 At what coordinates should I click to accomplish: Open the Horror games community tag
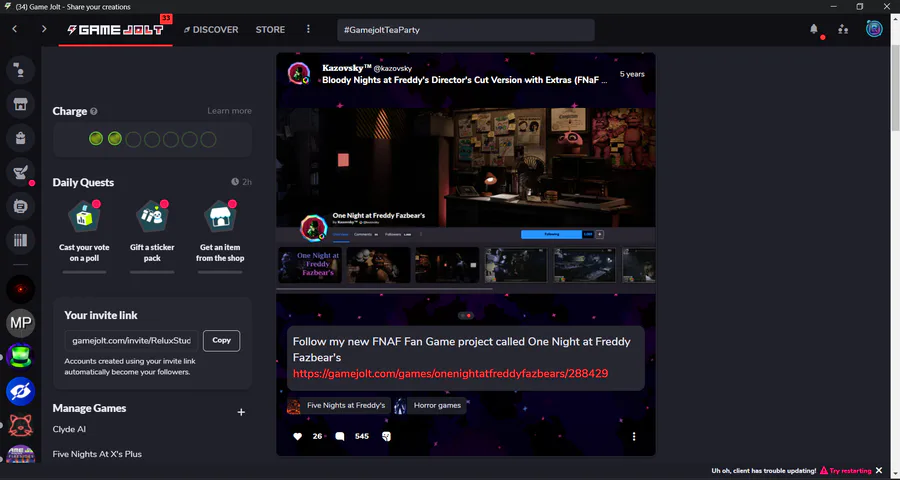click(x=430, y=406)
